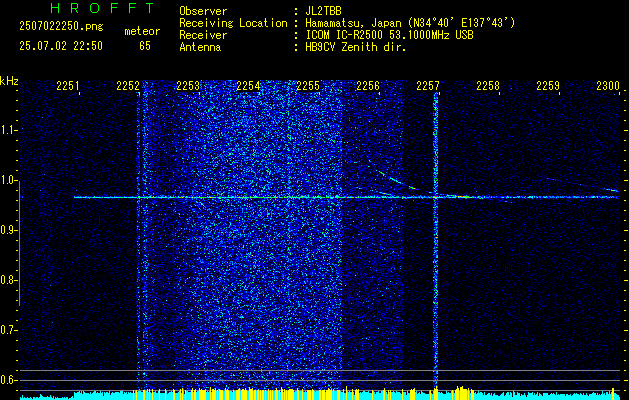The height and width of the screenshot is (400, 629).
Task: Click the 'Observer' field label
Action: [x=203, y=11]
